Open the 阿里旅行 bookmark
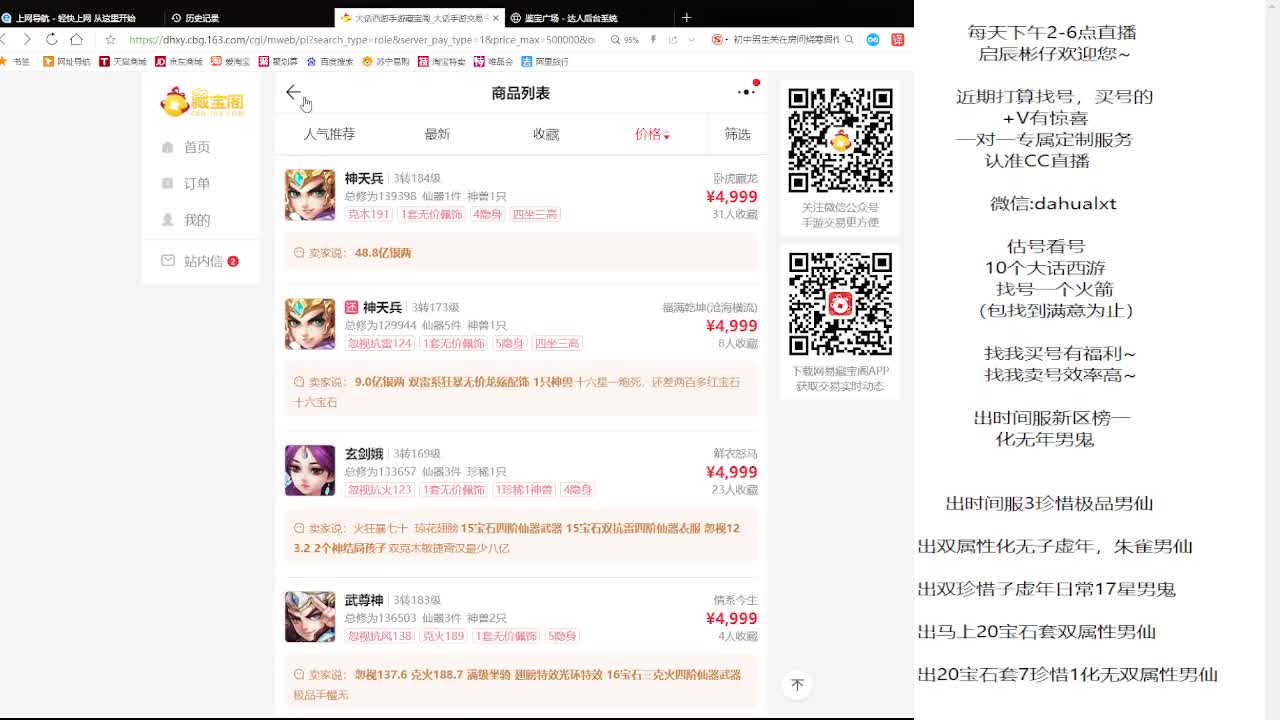 tap(546, 61)
